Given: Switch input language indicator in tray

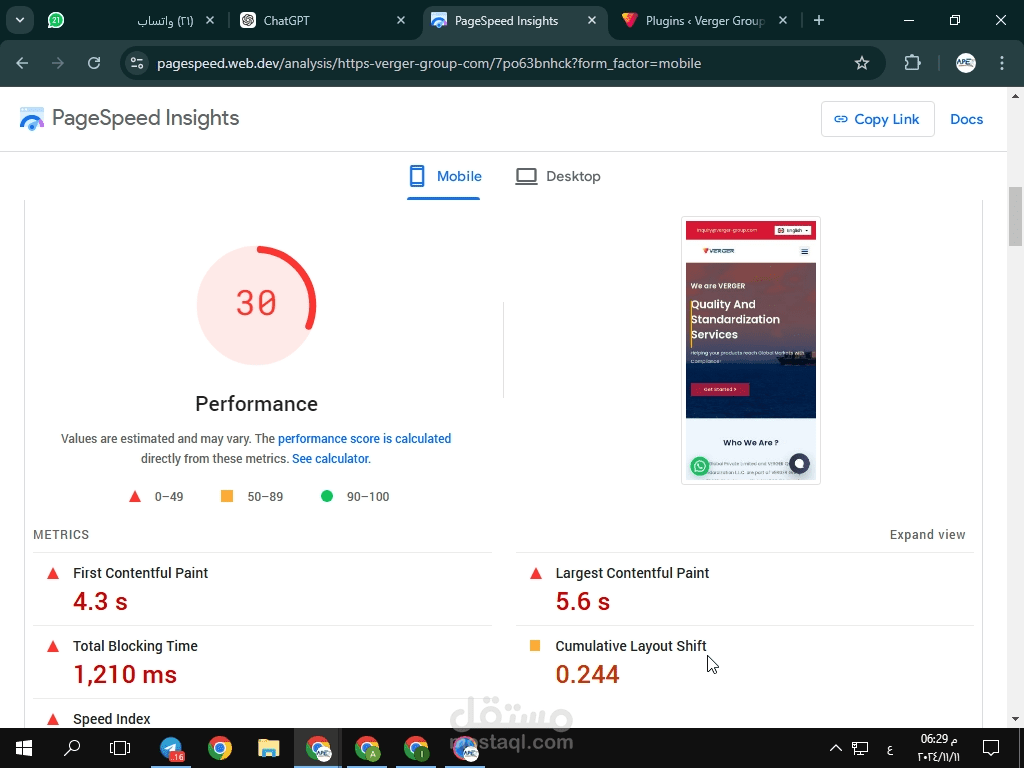Looking at the screenshot, I should pos(889,749).
